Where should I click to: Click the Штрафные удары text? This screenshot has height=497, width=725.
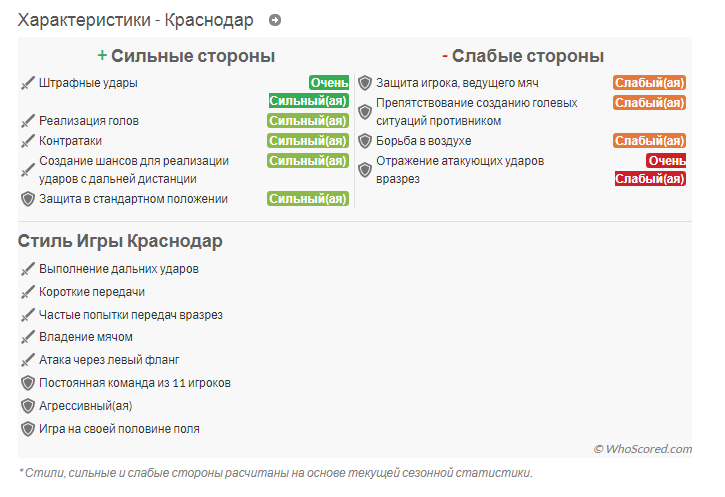(88, 83)
